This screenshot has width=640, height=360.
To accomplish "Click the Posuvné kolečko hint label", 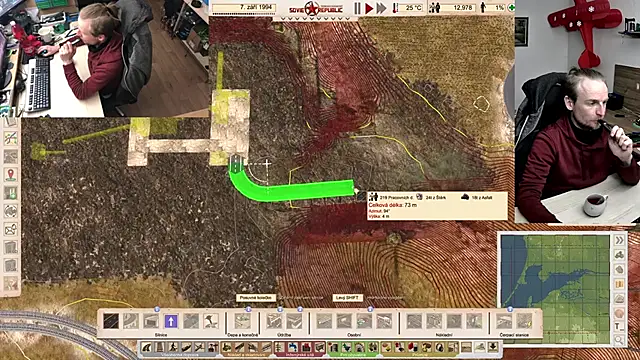I will [256, 298].
